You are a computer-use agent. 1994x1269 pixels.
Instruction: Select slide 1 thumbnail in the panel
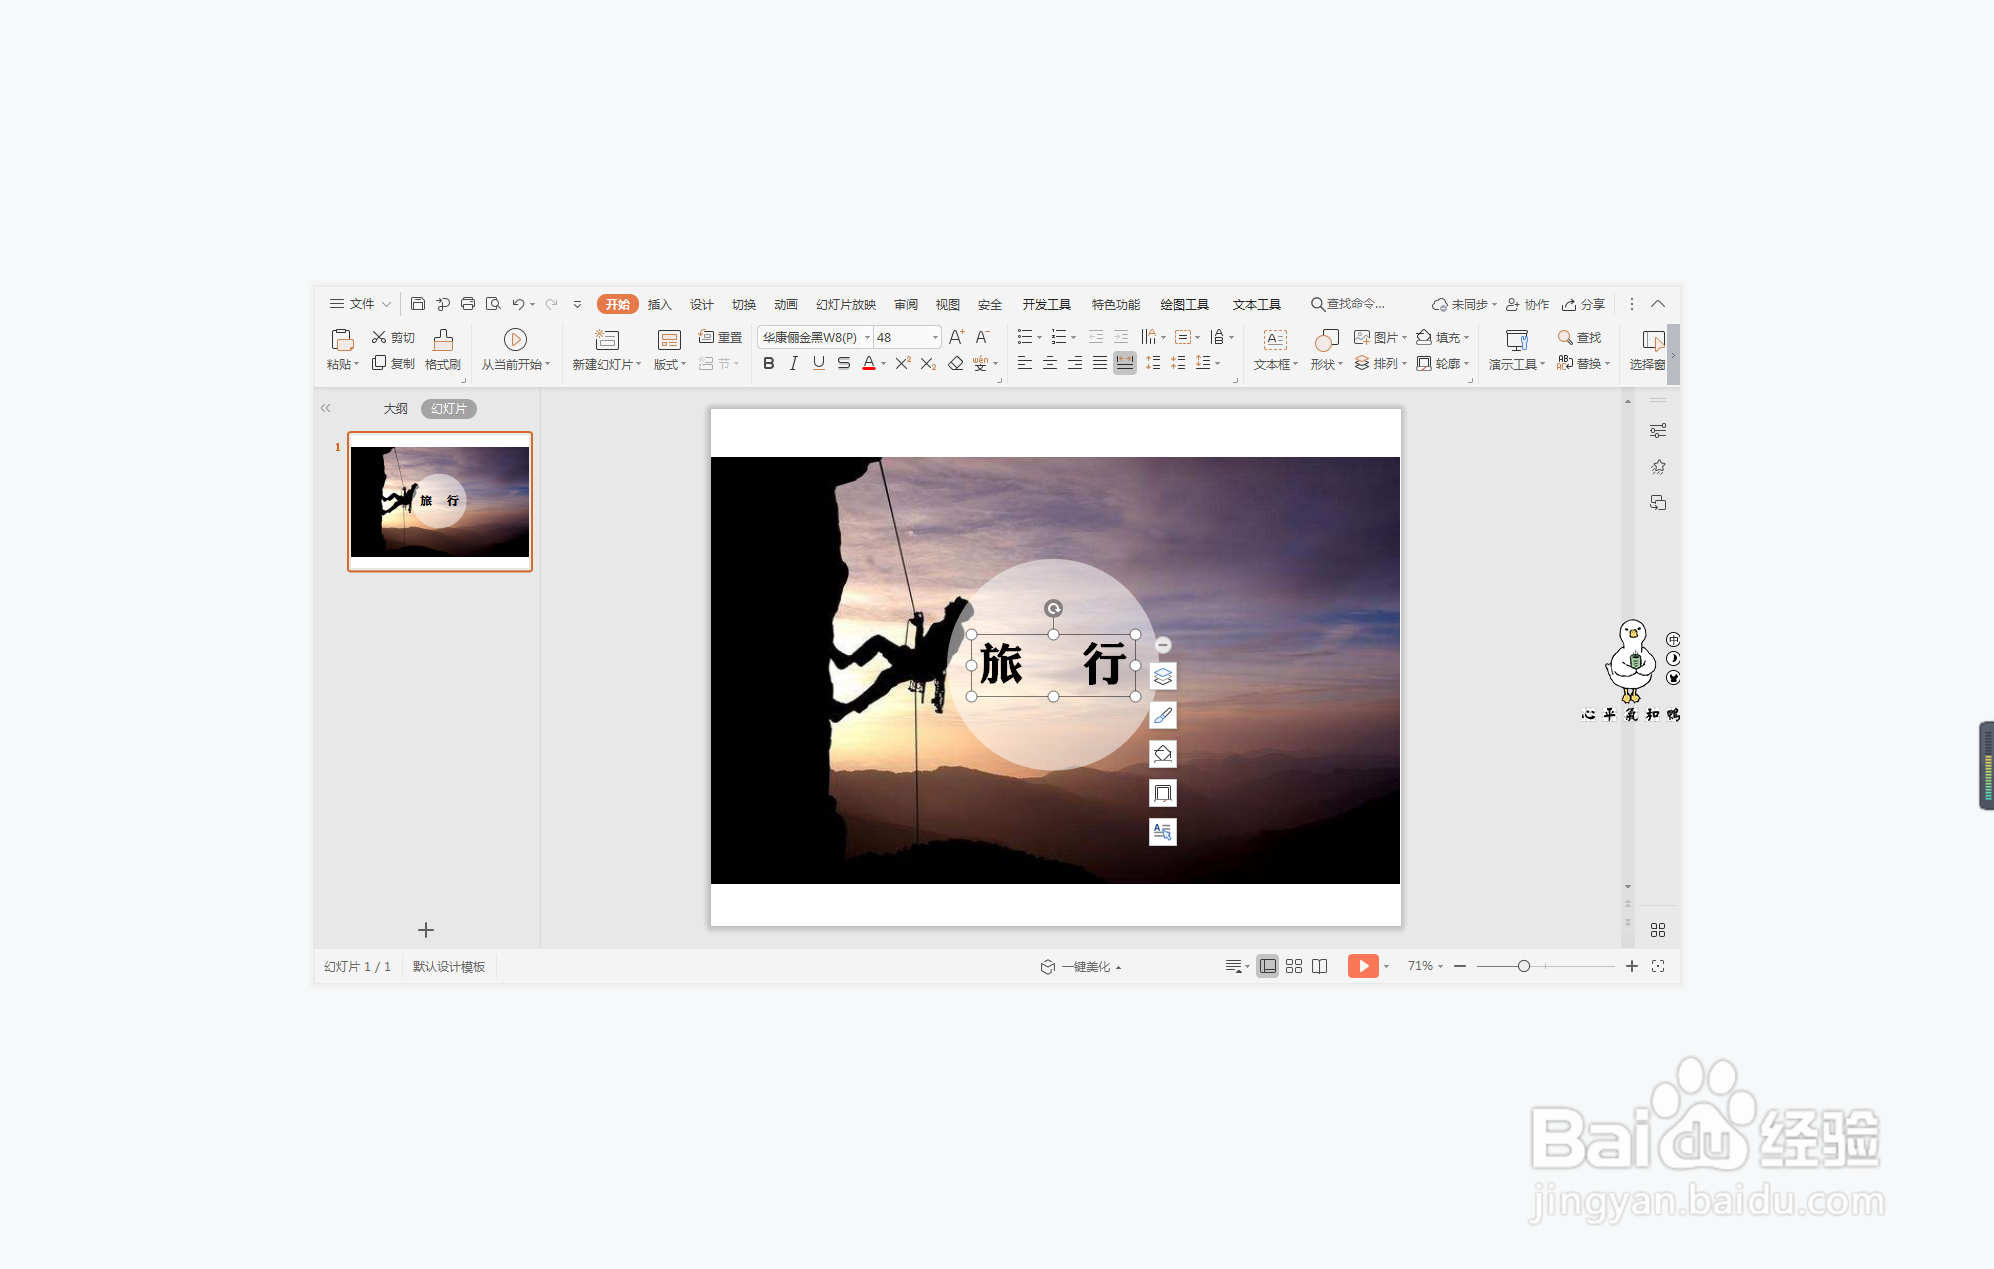pos(440,501)
